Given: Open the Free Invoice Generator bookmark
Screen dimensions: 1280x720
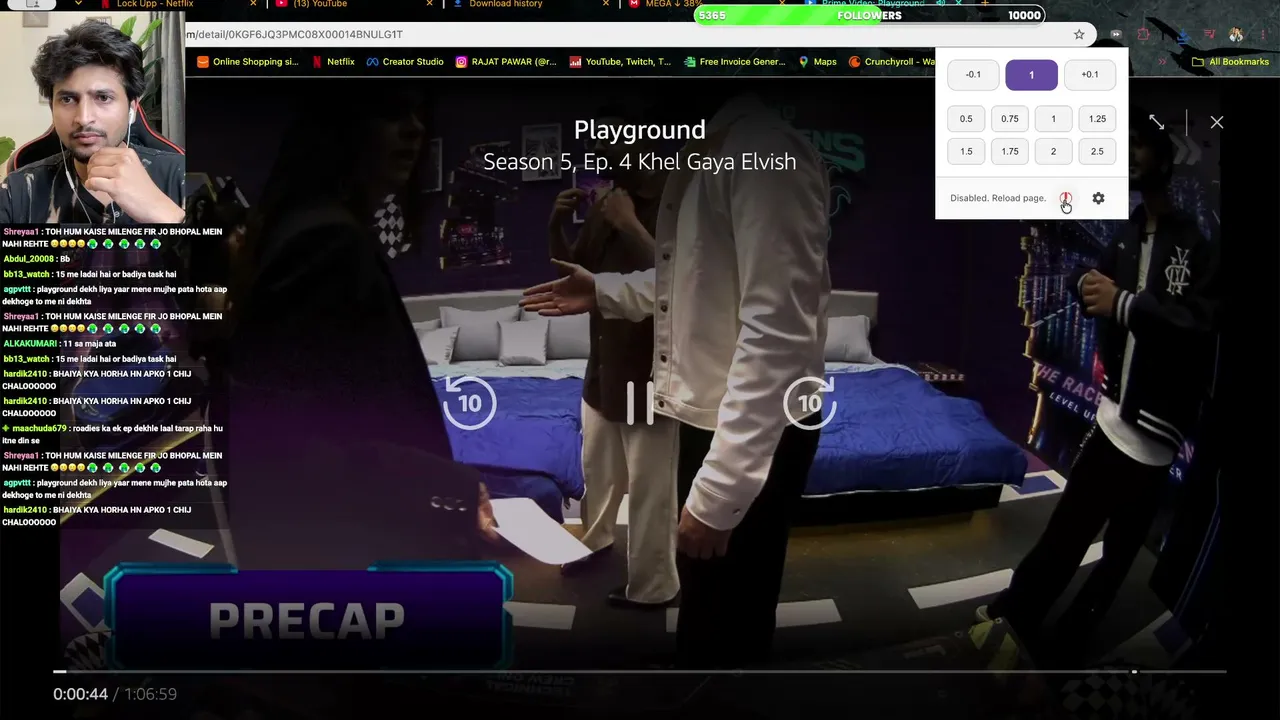Looking at the screenshot, I should tap(735, 62).
